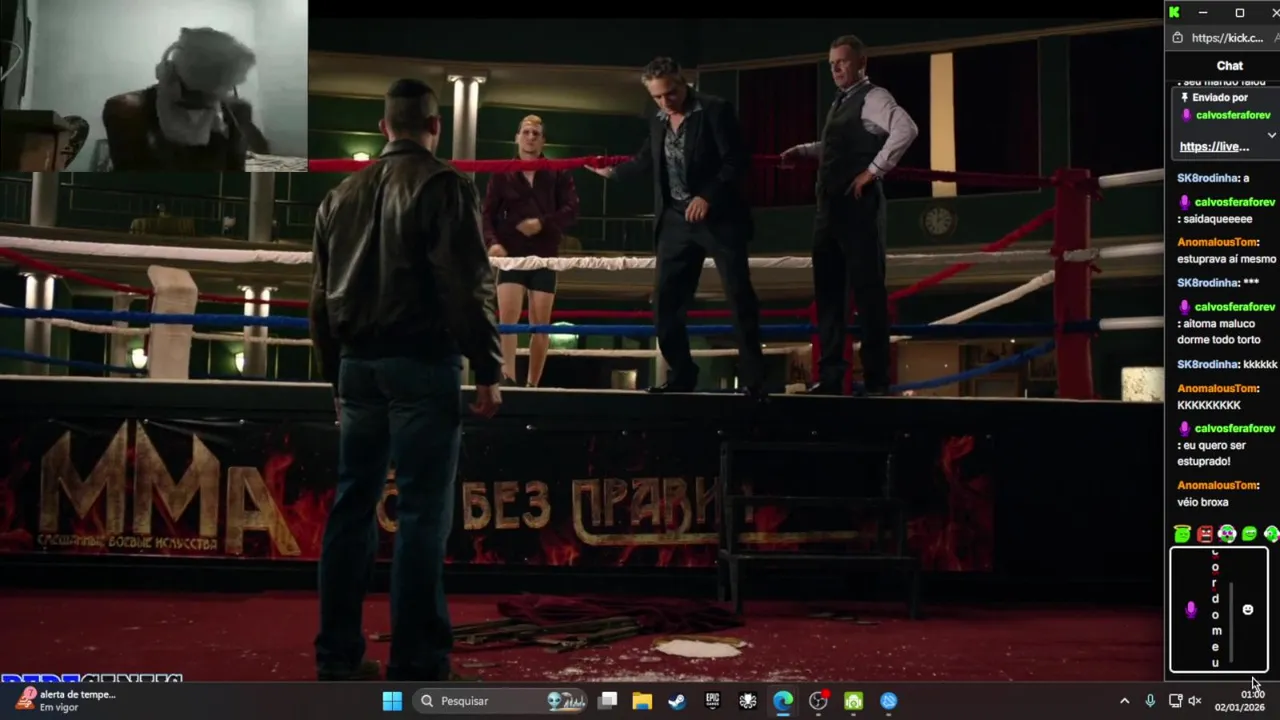Click the purple badge in the chat input

[1190, 609]
